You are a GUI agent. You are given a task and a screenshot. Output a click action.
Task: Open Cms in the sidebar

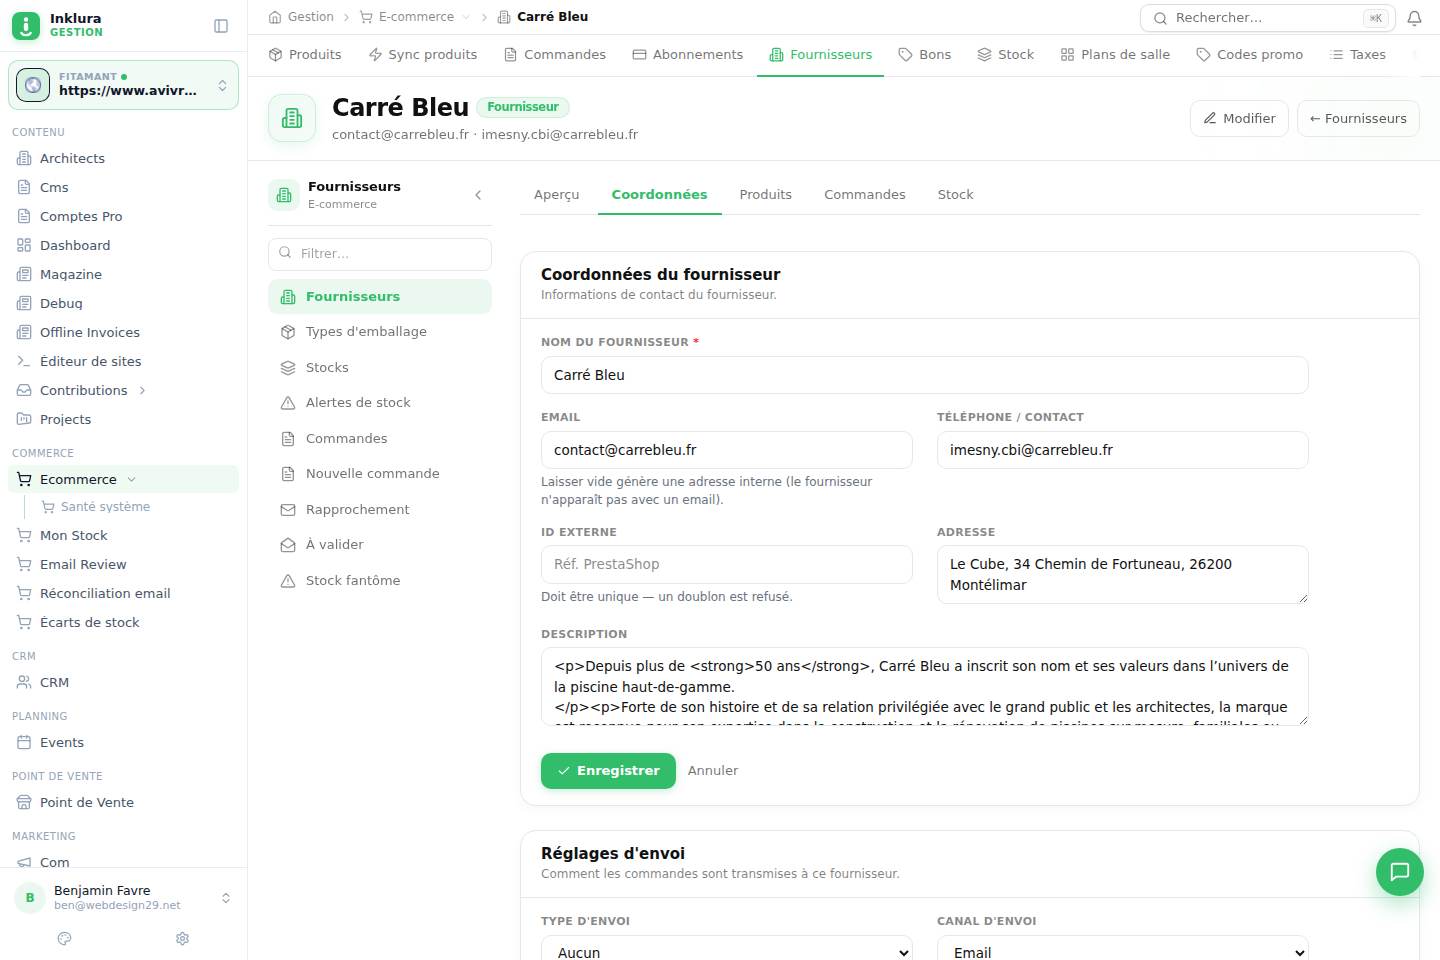[x=123, y=187]
